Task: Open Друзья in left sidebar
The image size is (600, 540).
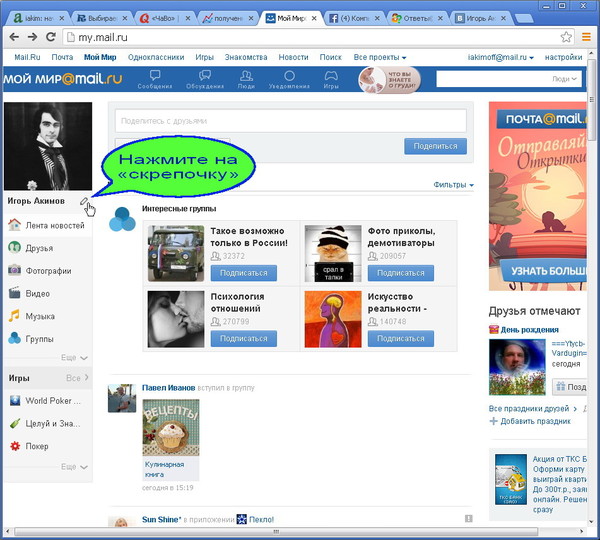Action: 48,248
